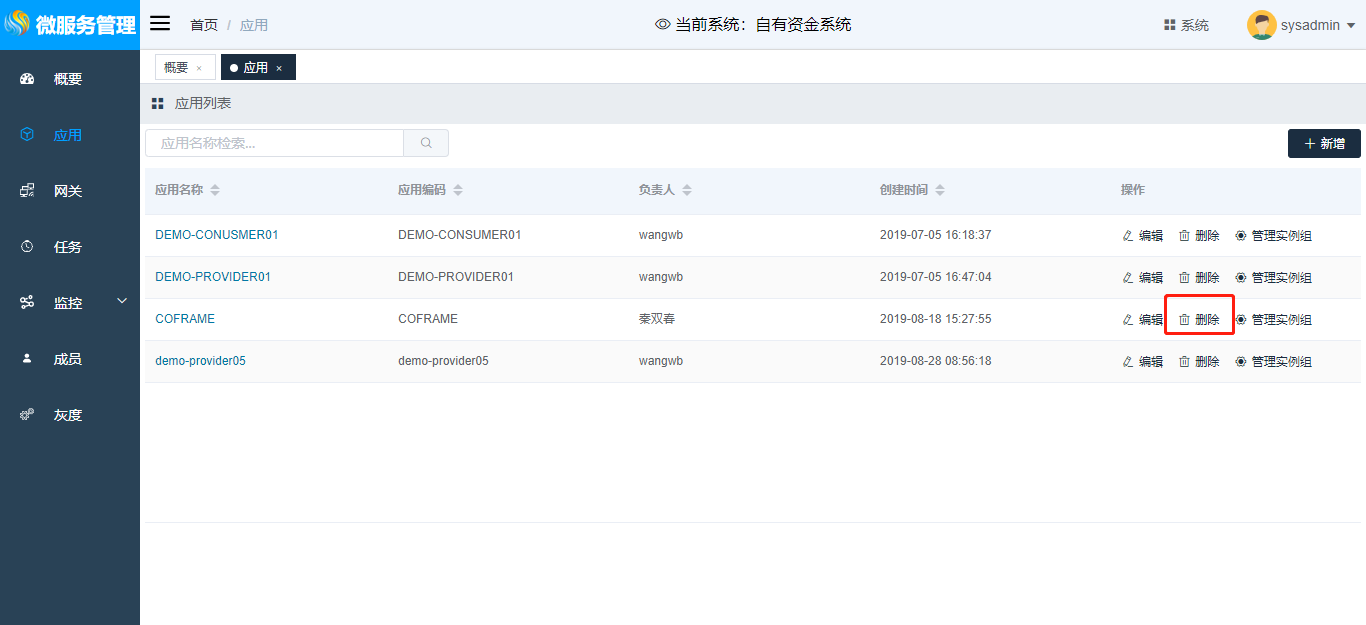Click the search magnifier icon button
This screenshot has width=1366, height=625.
point(426,143)
